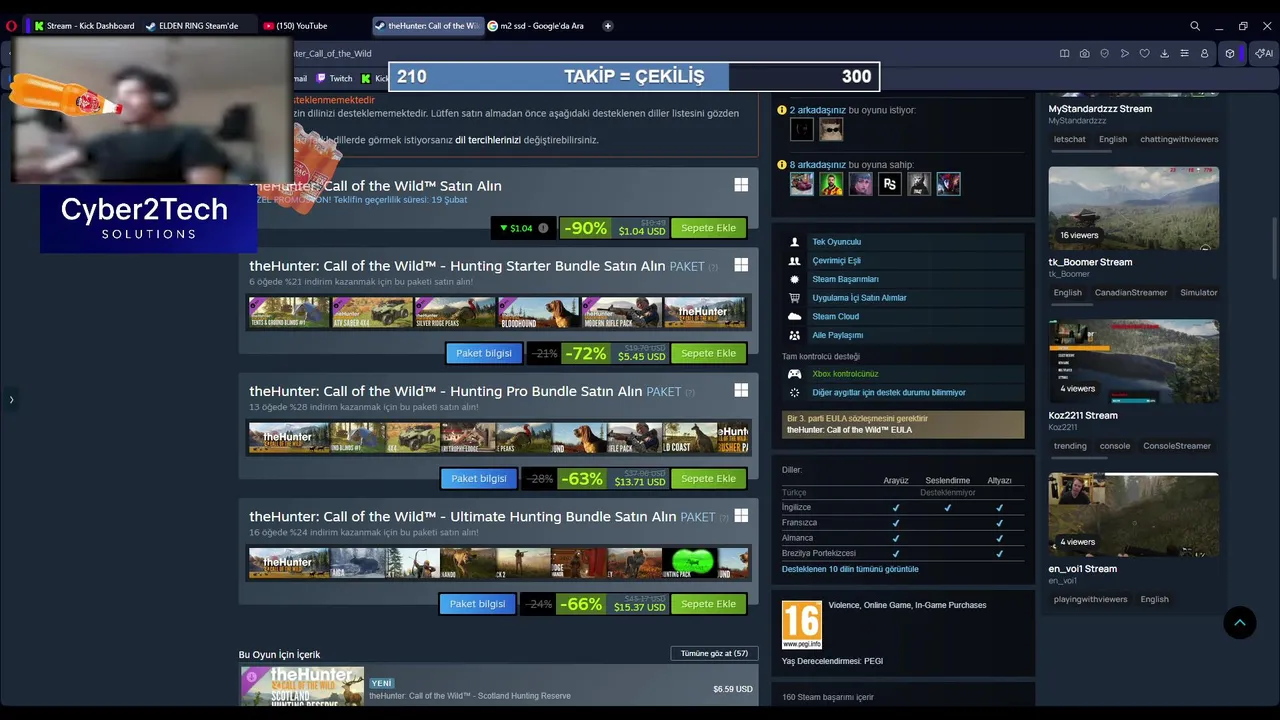This screenshot has height=720, width=1280.
Task: Open Bloodhound thumbnail in Hunting Starter Bundle
Action: coord(538,312)
